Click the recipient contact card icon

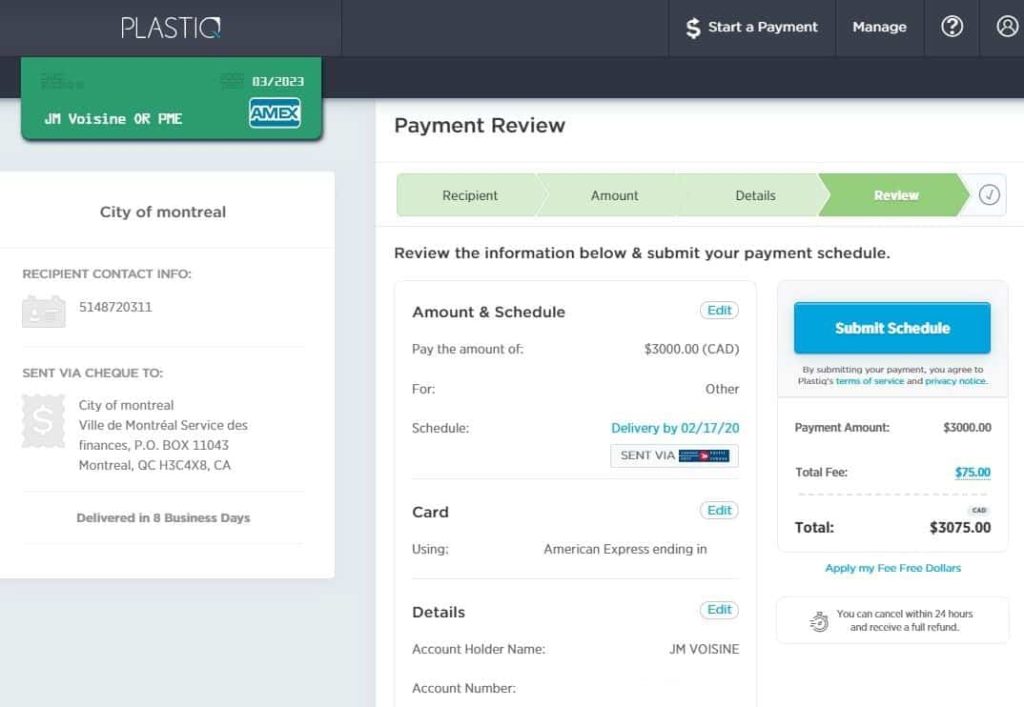43,310
